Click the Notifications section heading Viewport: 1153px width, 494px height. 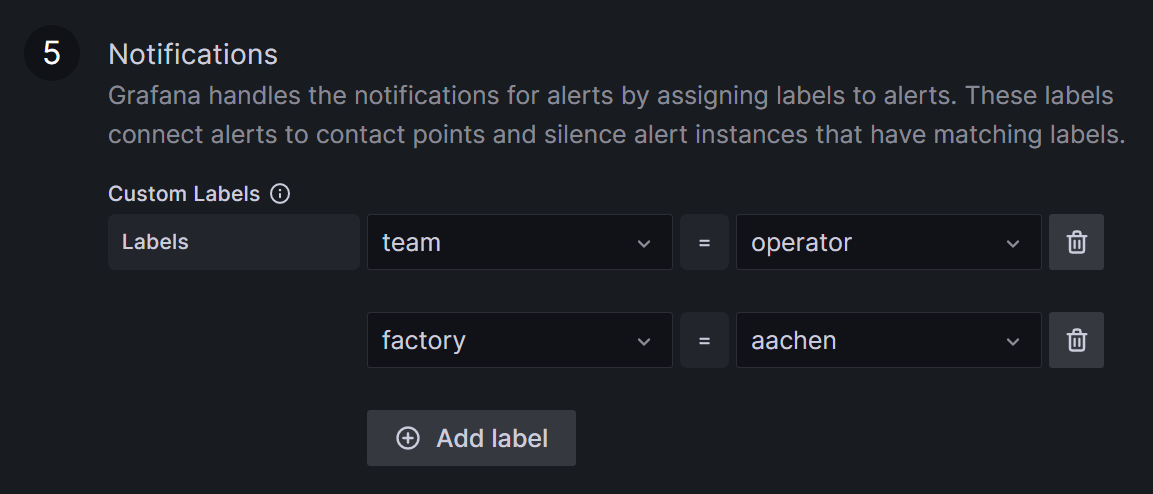pyautogui.click(x=193, y=53)
